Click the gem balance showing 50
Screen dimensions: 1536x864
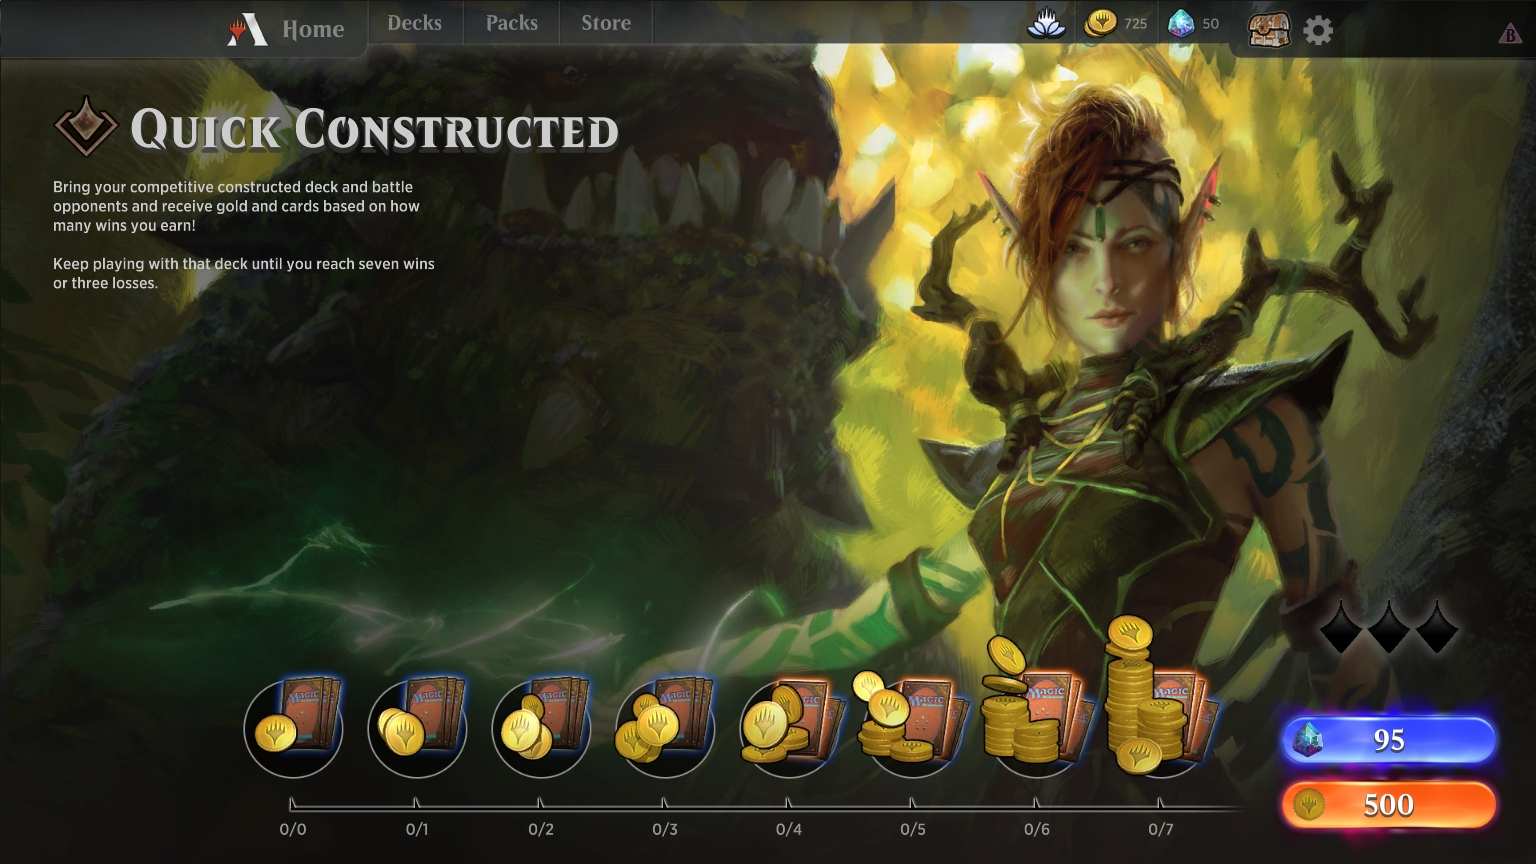click(1194, 24)
